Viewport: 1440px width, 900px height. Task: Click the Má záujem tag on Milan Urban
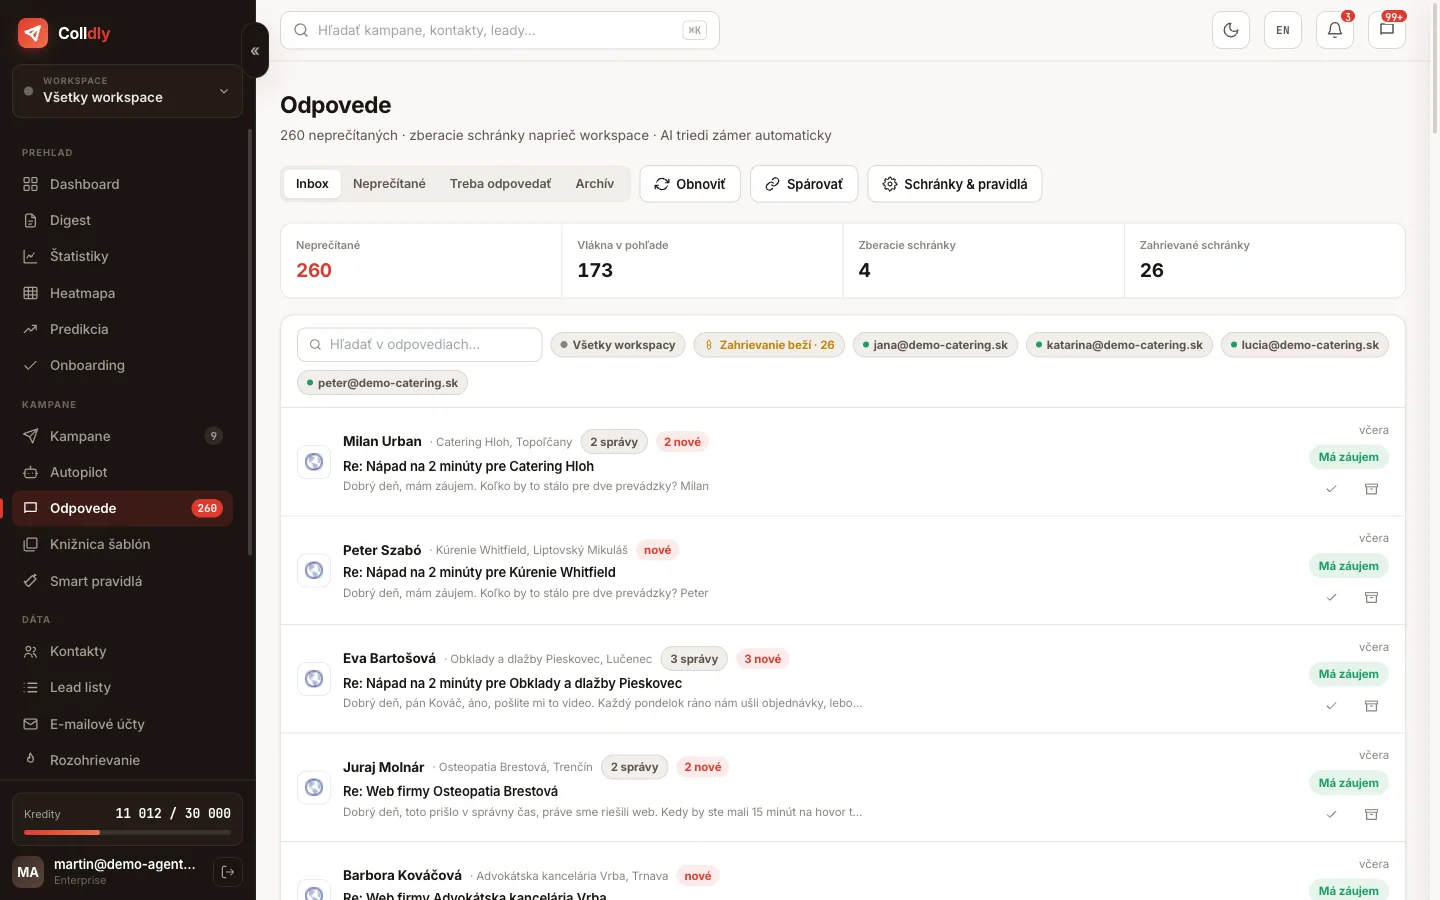pos(1348,457)
